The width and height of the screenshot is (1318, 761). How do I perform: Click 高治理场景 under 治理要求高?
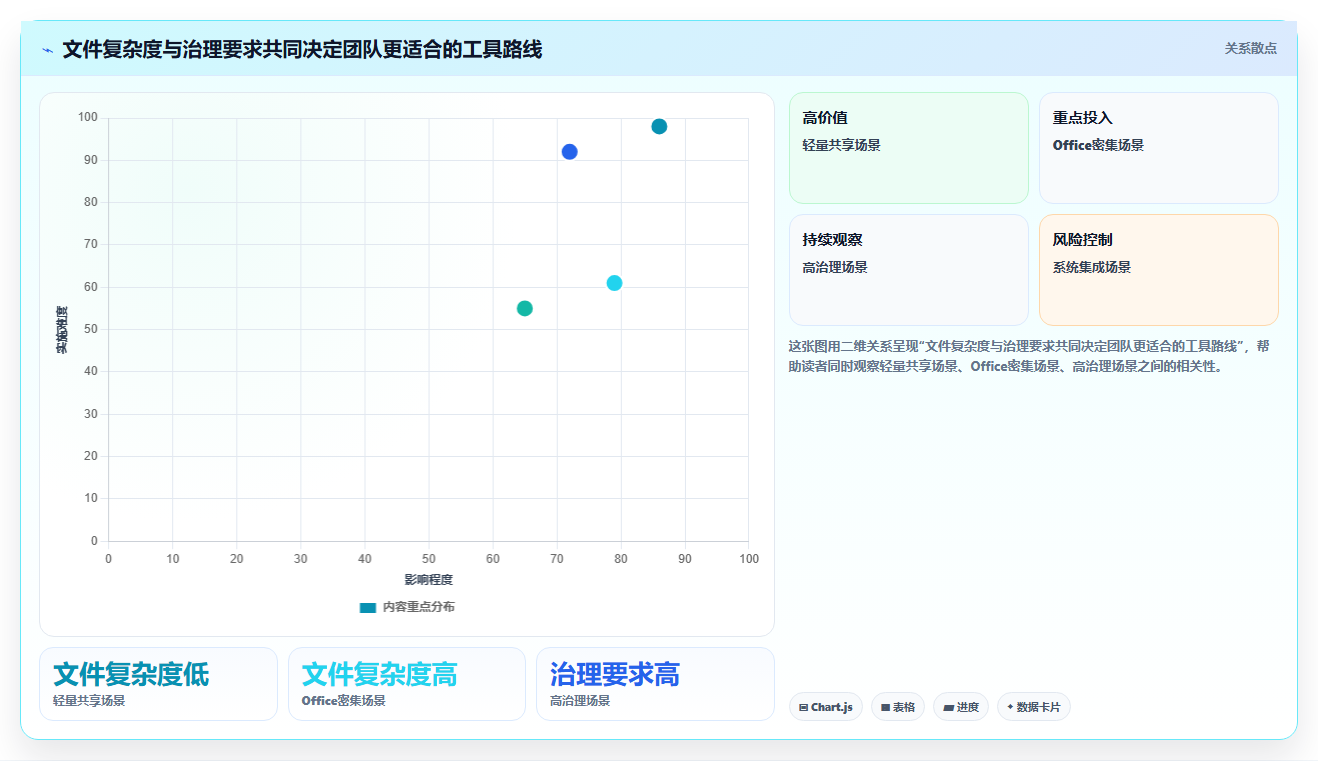[580, 701]
